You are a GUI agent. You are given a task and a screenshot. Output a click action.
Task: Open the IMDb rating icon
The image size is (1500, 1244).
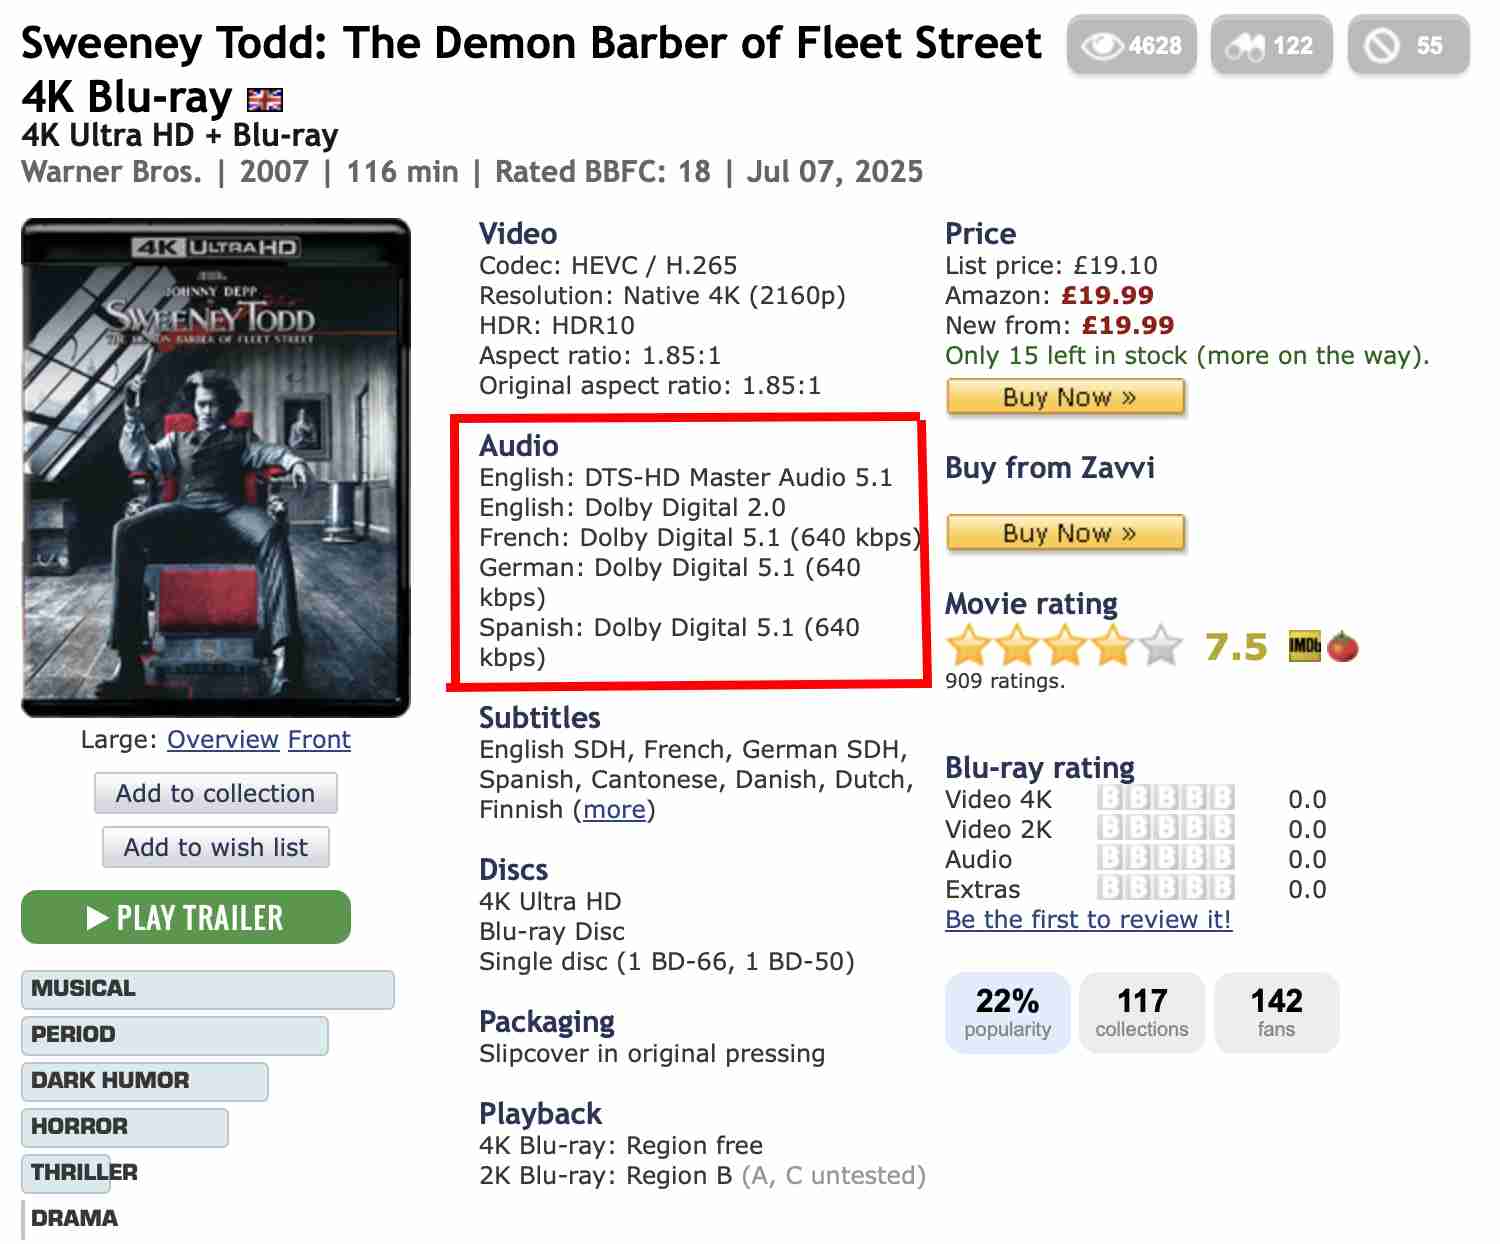click(x=1304, y=646)
